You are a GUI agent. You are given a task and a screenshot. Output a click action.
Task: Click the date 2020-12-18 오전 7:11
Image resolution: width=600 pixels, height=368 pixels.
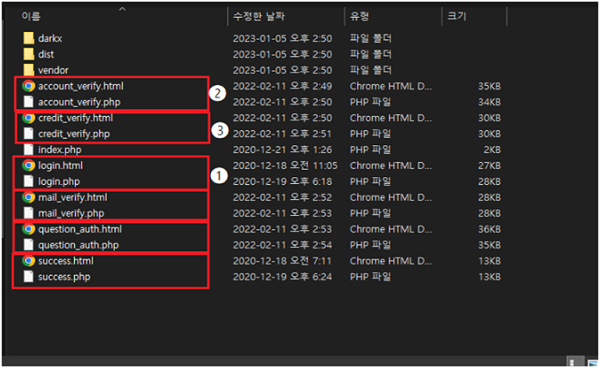click(x=282, y=261)
